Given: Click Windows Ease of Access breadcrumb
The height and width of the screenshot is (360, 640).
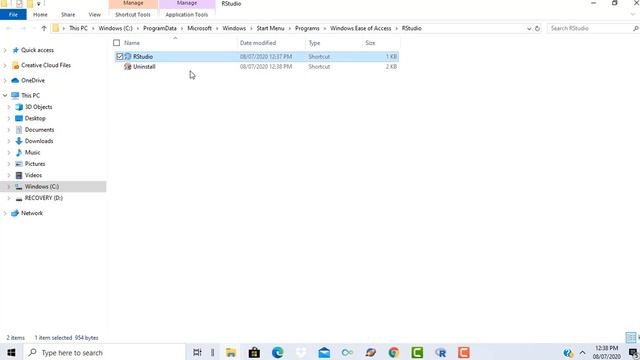Looking at the screenshot, I should tap(360, 28).
